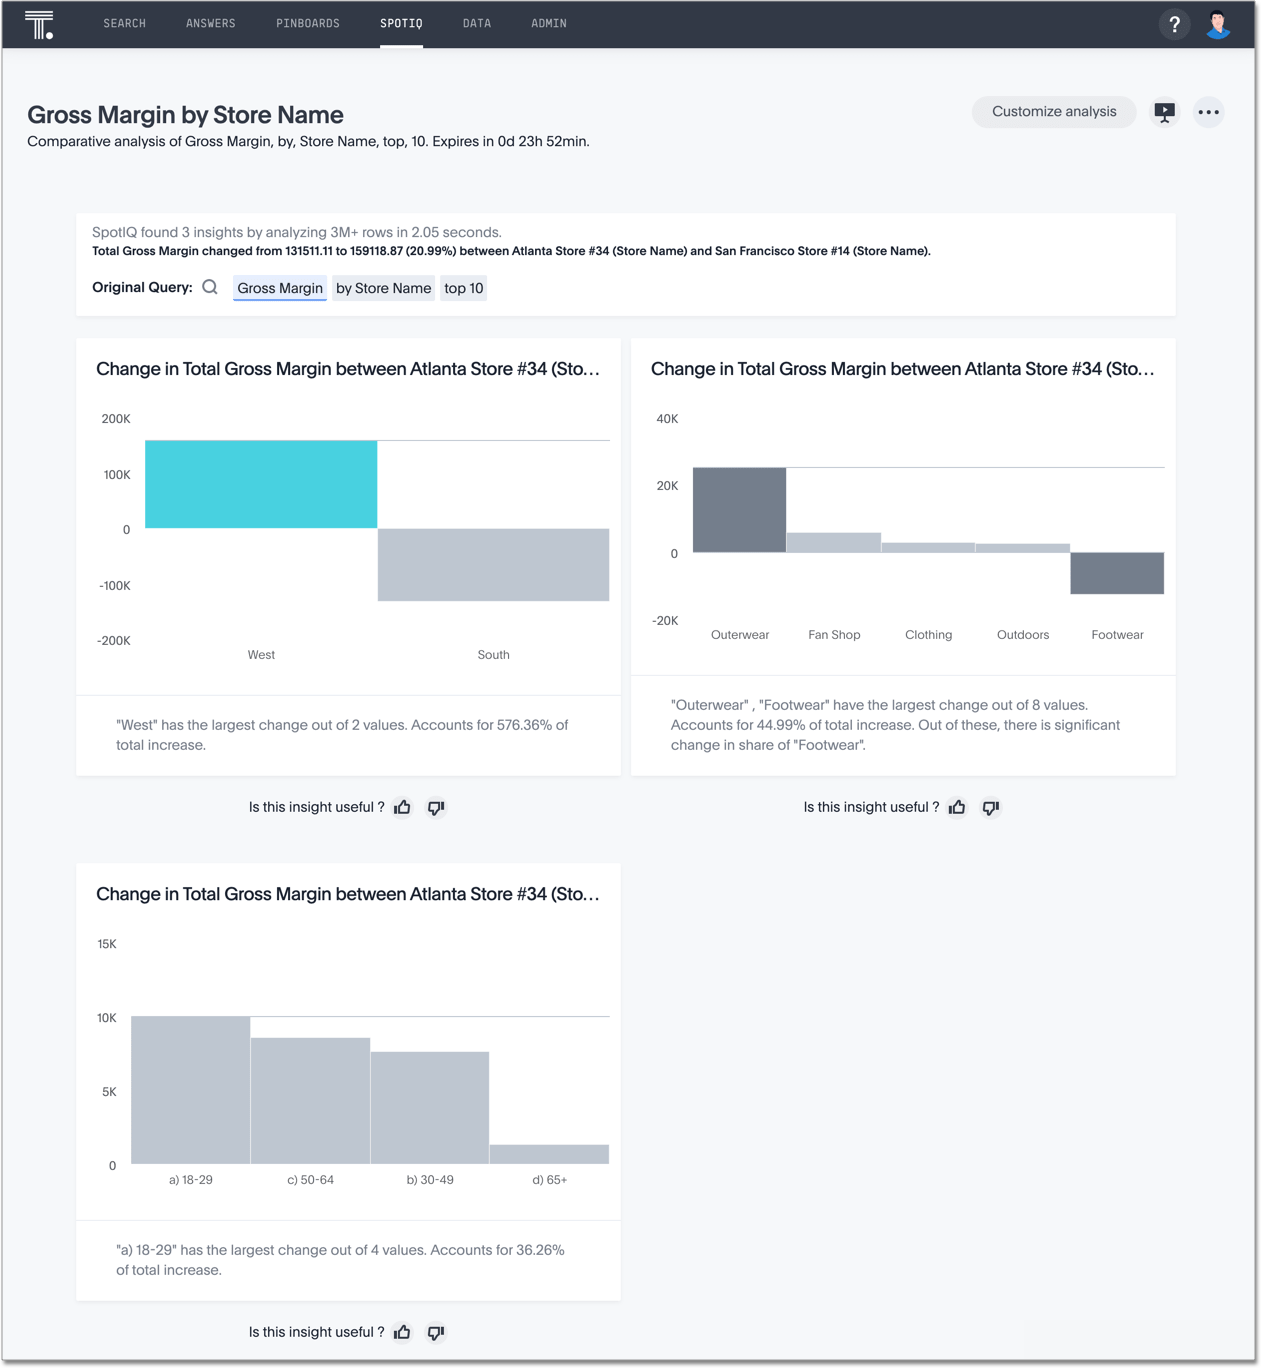1261x1368 pixels.
Task: Go to the Answers tab
Action: [211, 24]
